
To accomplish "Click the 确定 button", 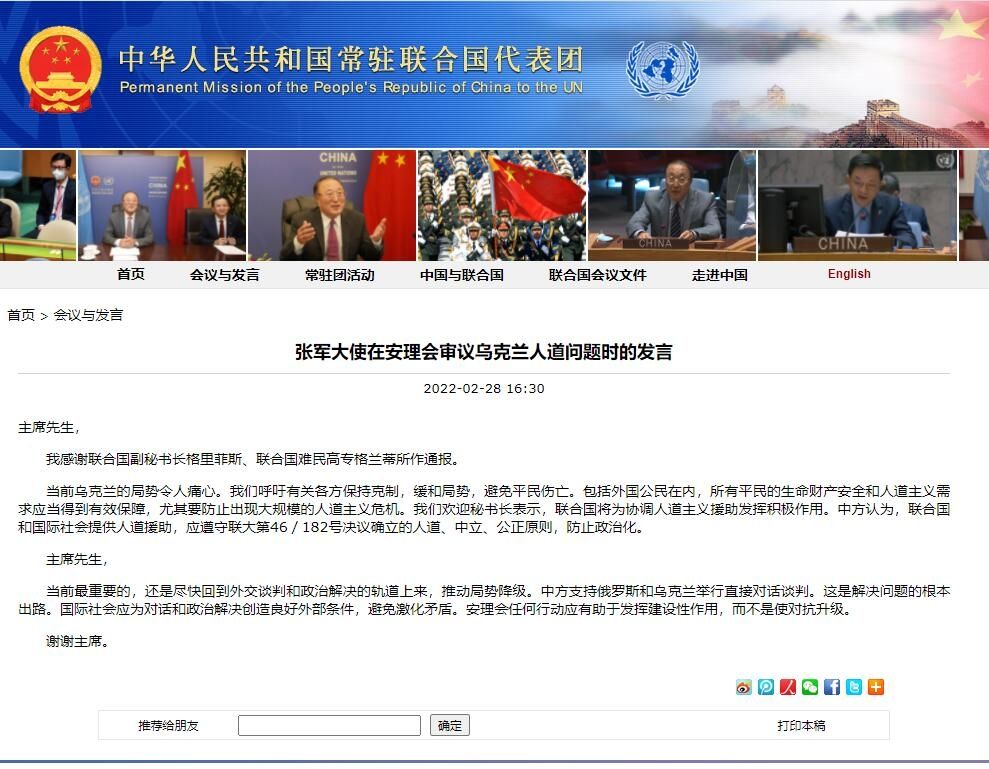I will click(450, 725).
